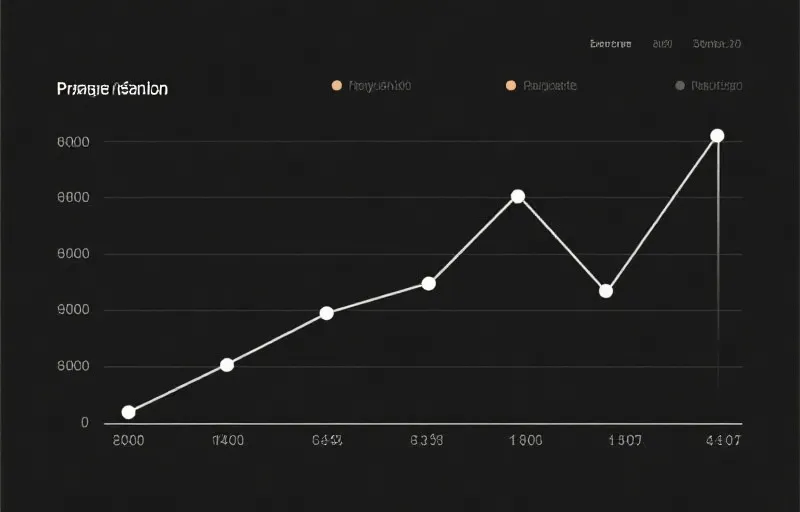Select the second data point on the line

pyautogui.click(x=227, y=365)
